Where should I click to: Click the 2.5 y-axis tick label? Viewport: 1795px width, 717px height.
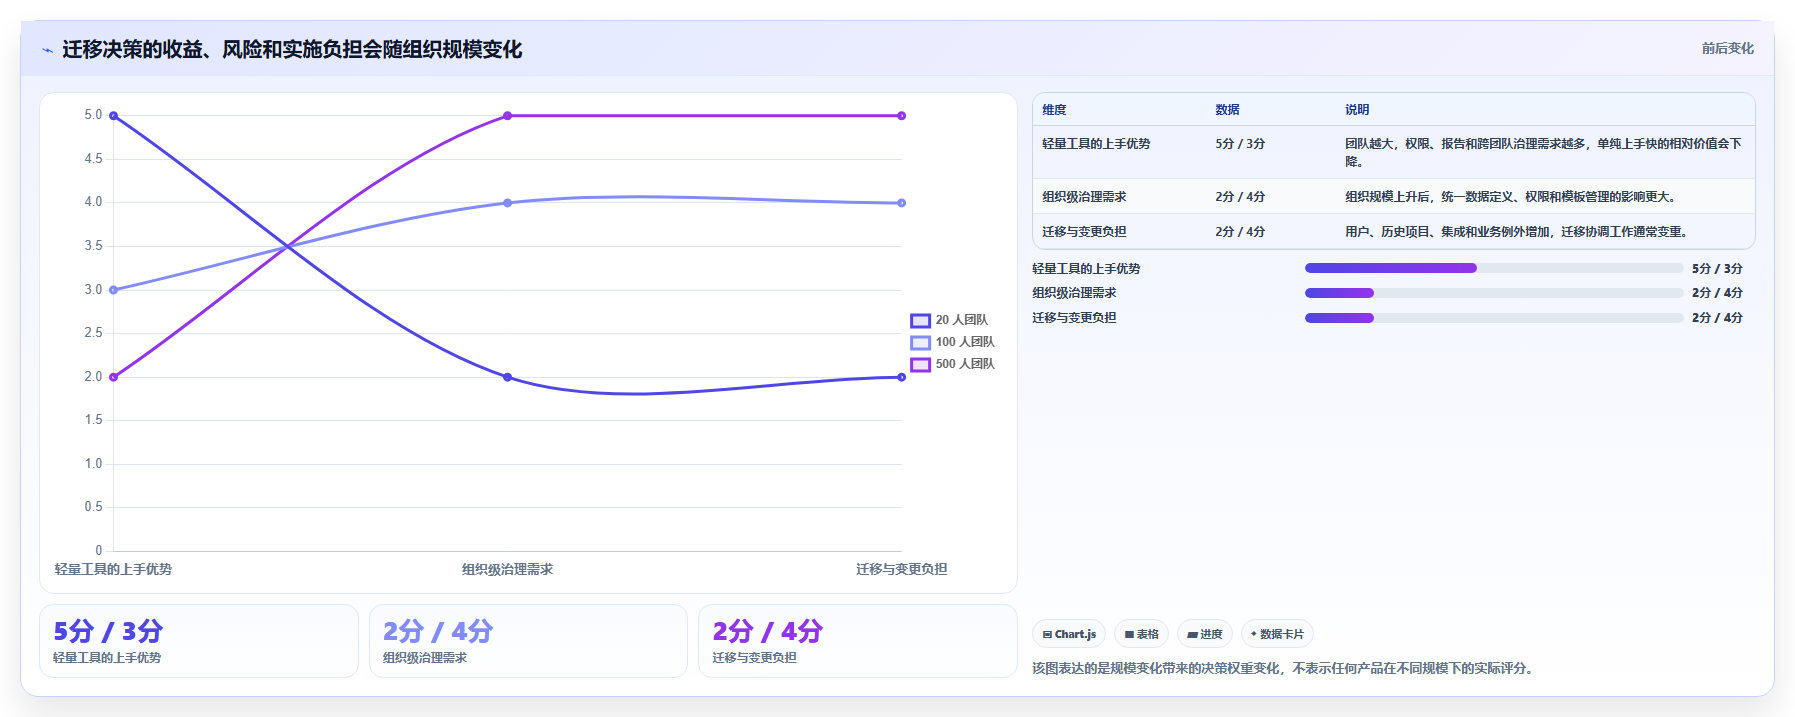(93, 333)
